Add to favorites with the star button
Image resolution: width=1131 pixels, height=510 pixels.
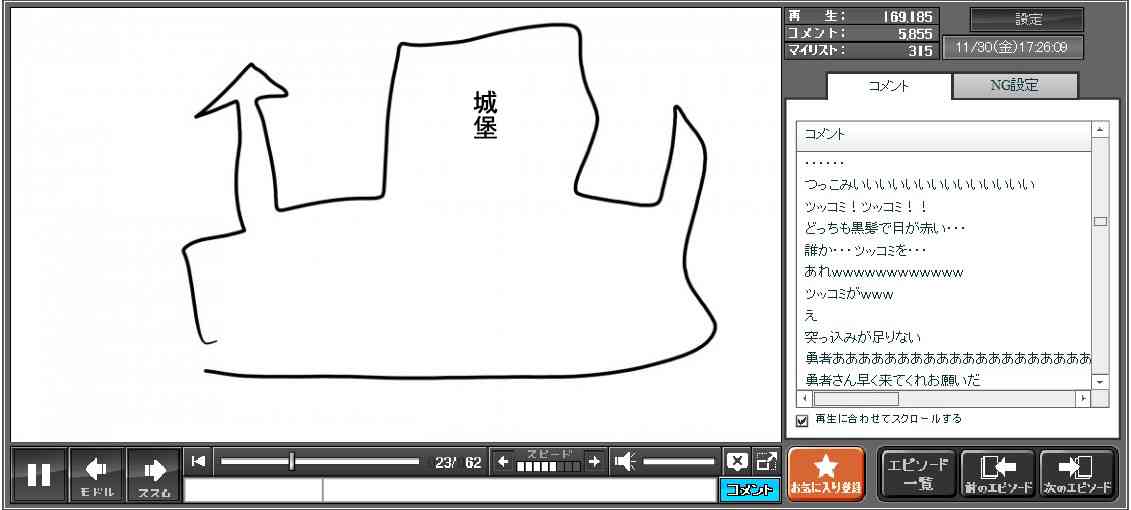825,474
